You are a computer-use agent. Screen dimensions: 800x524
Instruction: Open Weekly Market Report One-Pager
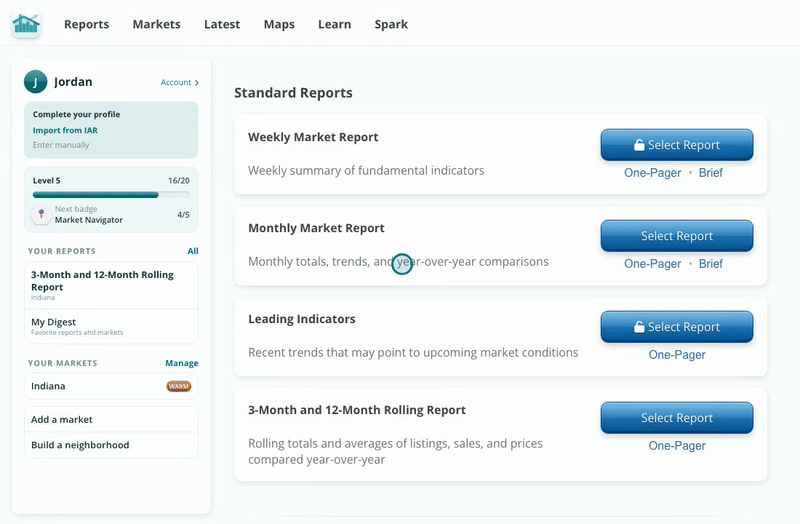coord(653,172)
